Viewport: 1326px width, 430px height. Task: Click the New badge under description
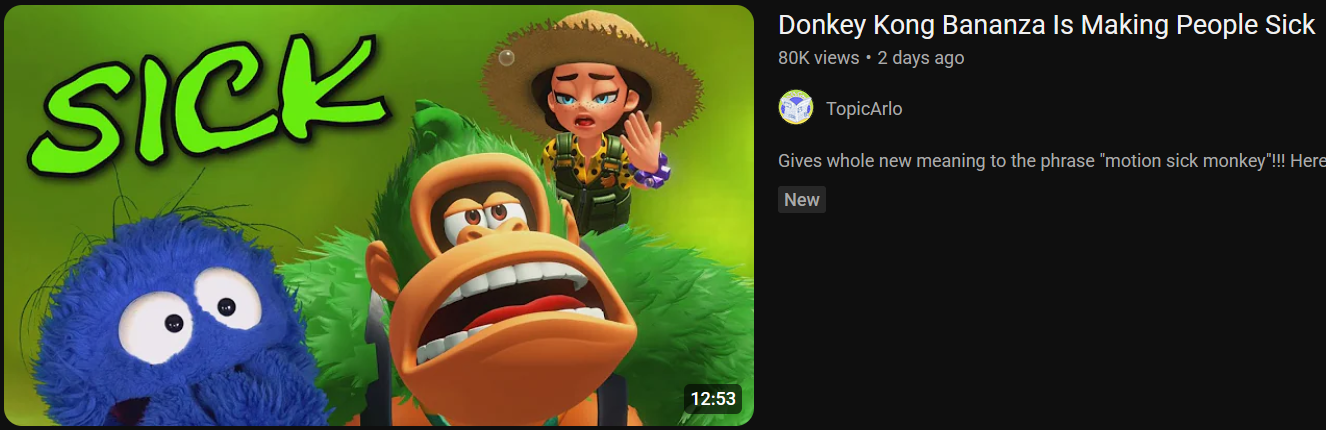[x=802, y=199]
